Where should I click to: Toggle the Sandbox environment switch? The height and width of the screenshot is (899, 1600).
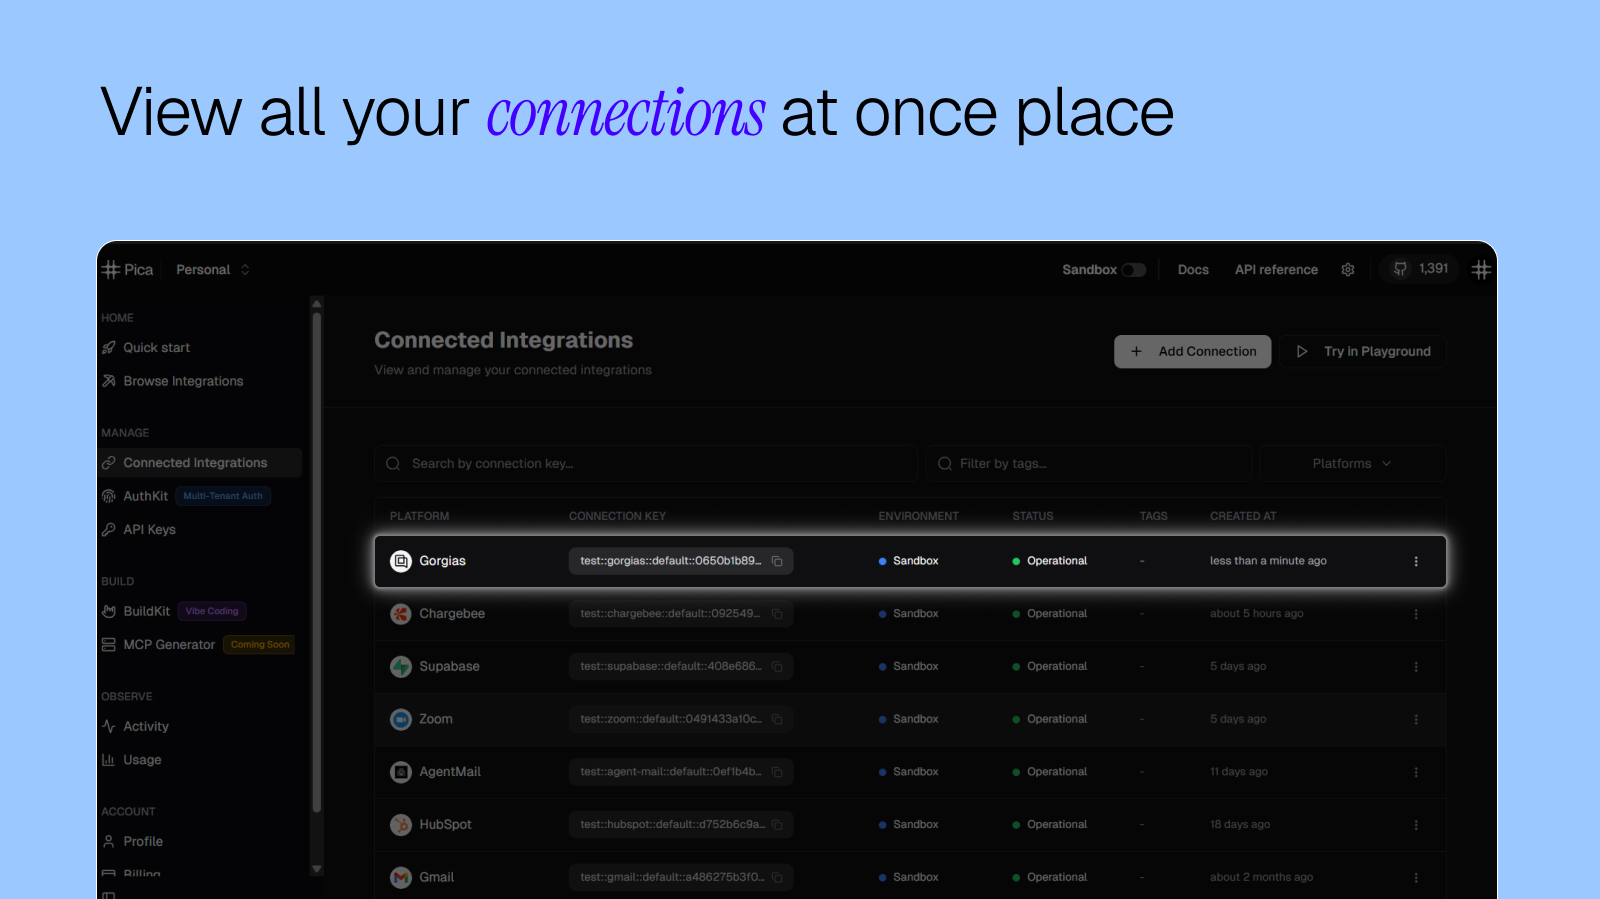(x=1134, y=270)
